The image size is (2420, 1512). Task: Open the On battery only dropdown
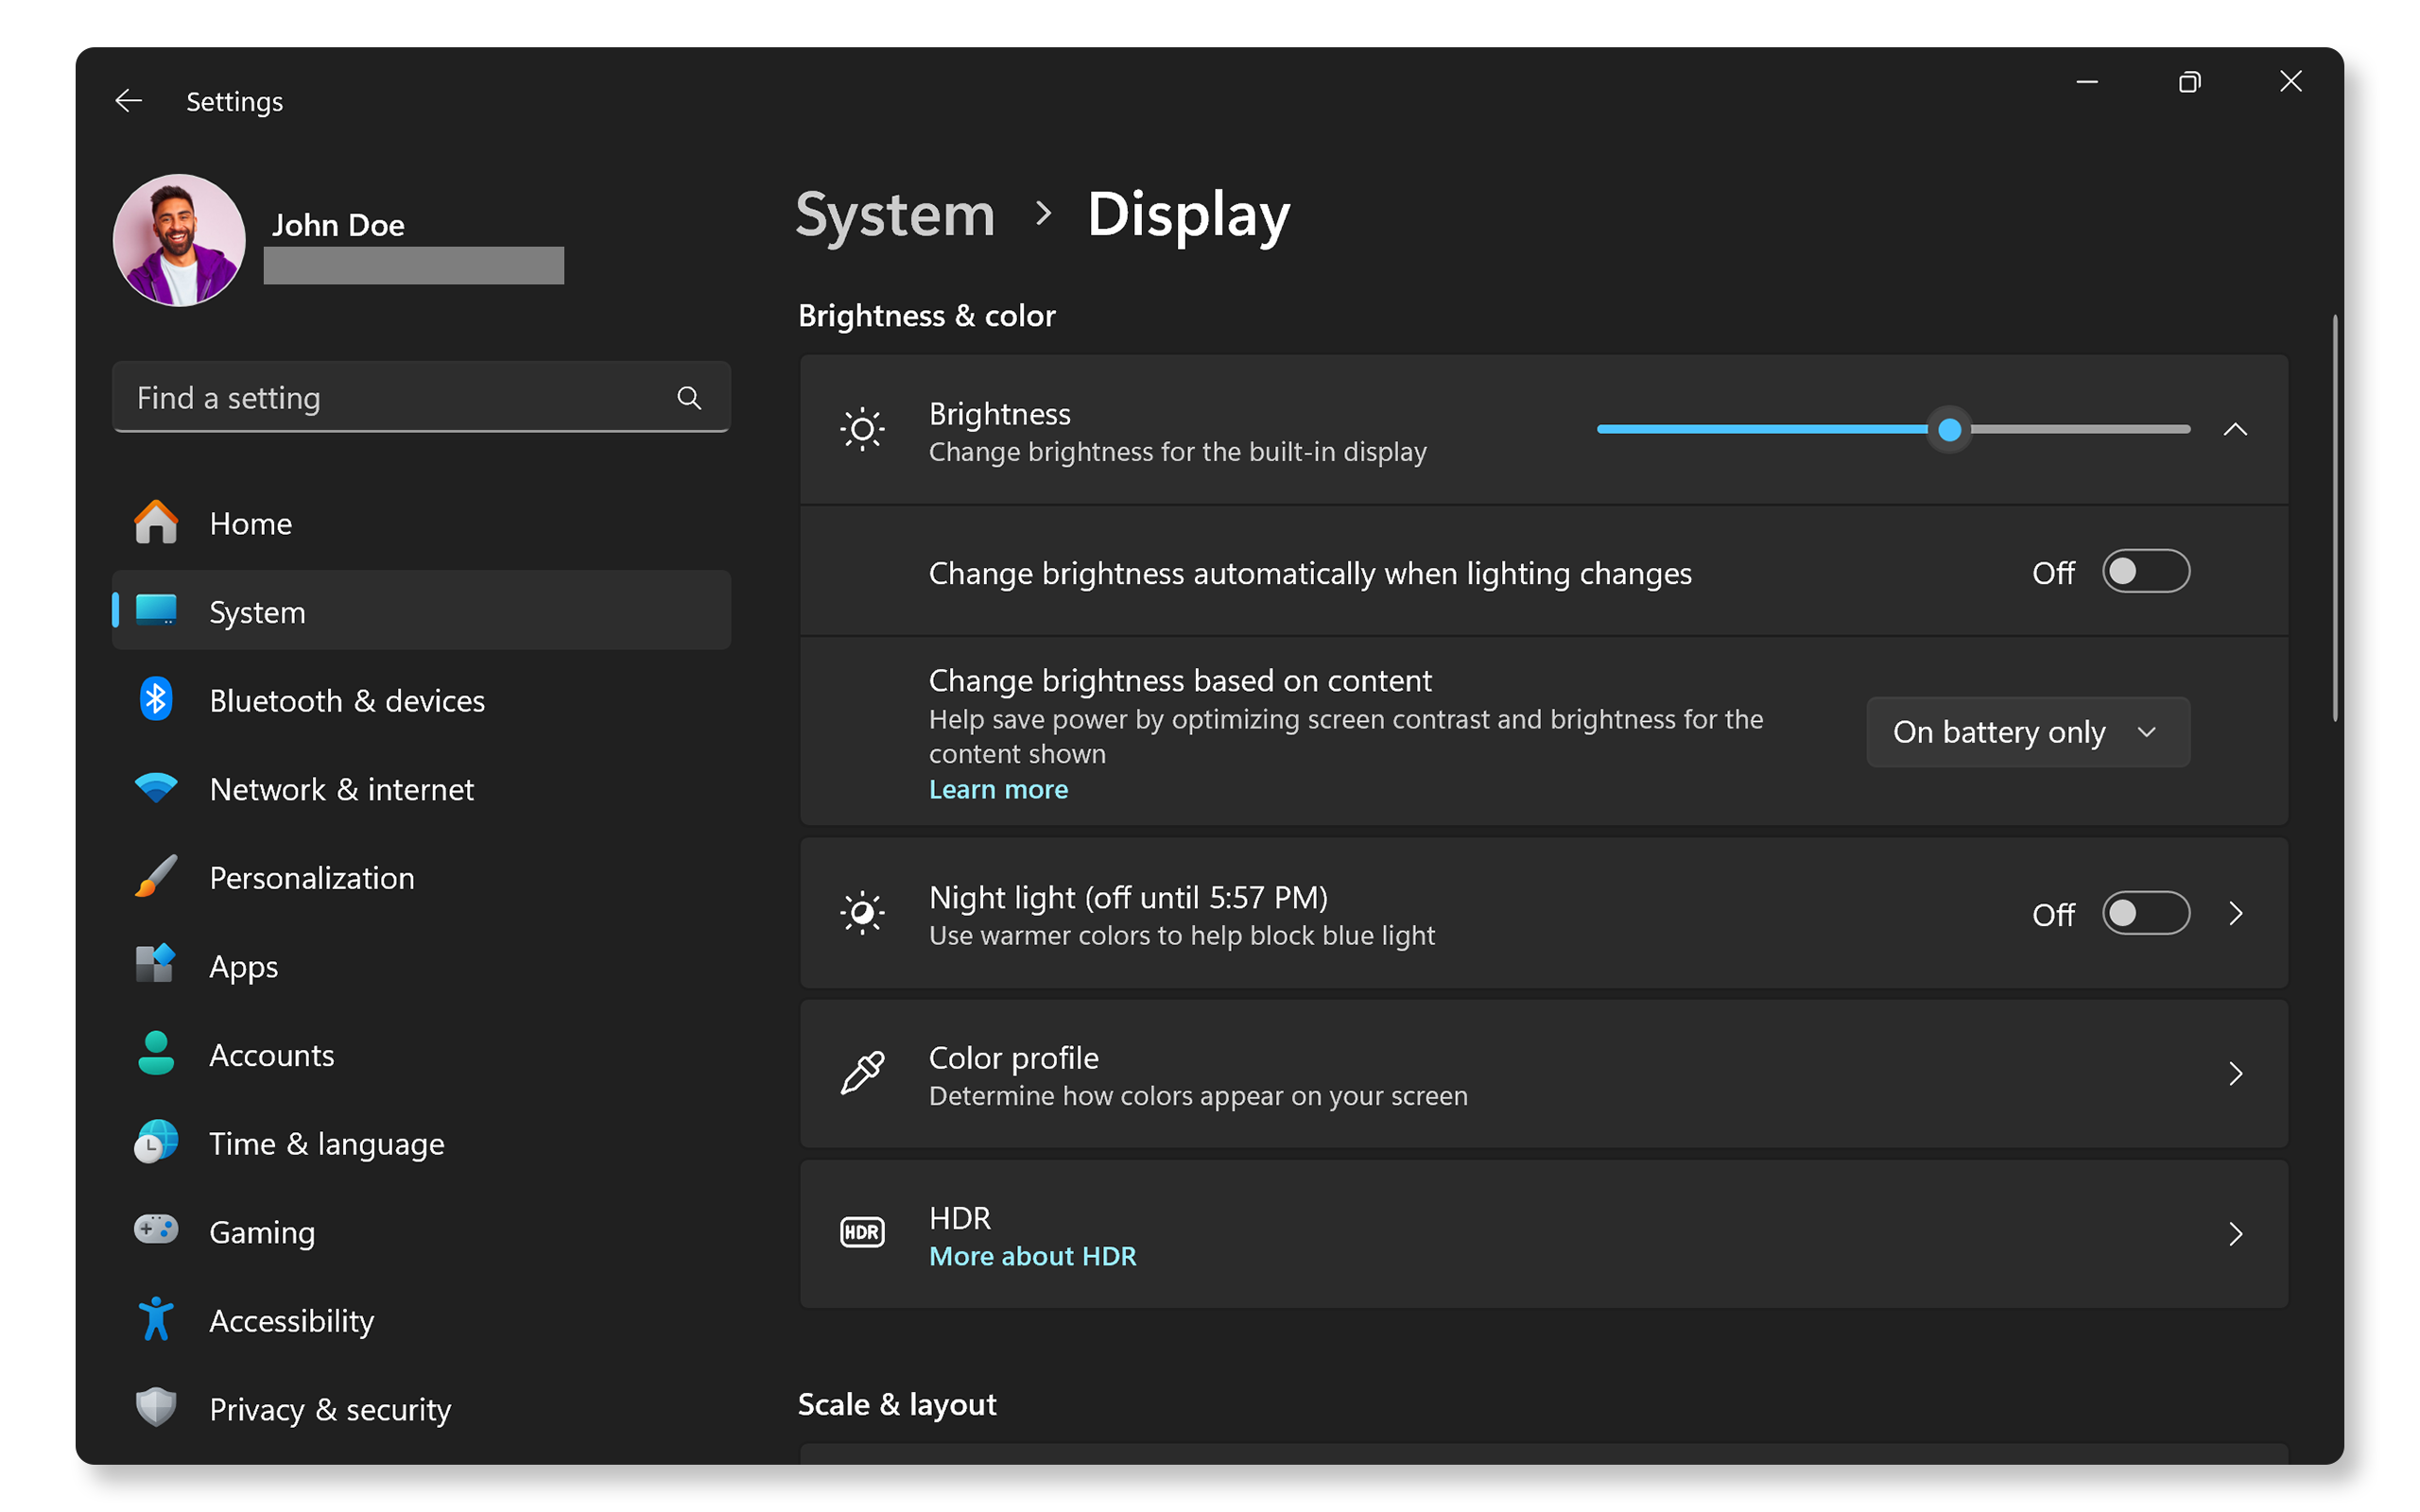[x=2027, y=731]
